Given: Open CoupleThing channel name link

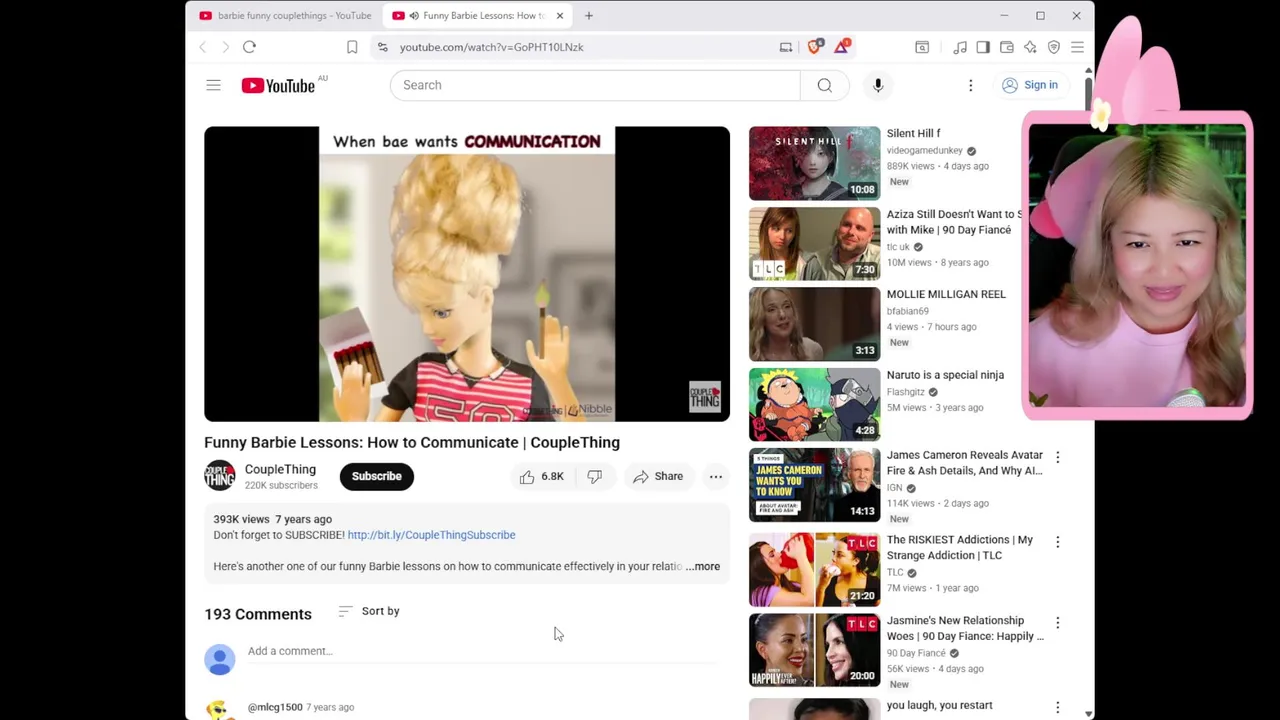Looking at the screenshot, I should 280,469.
